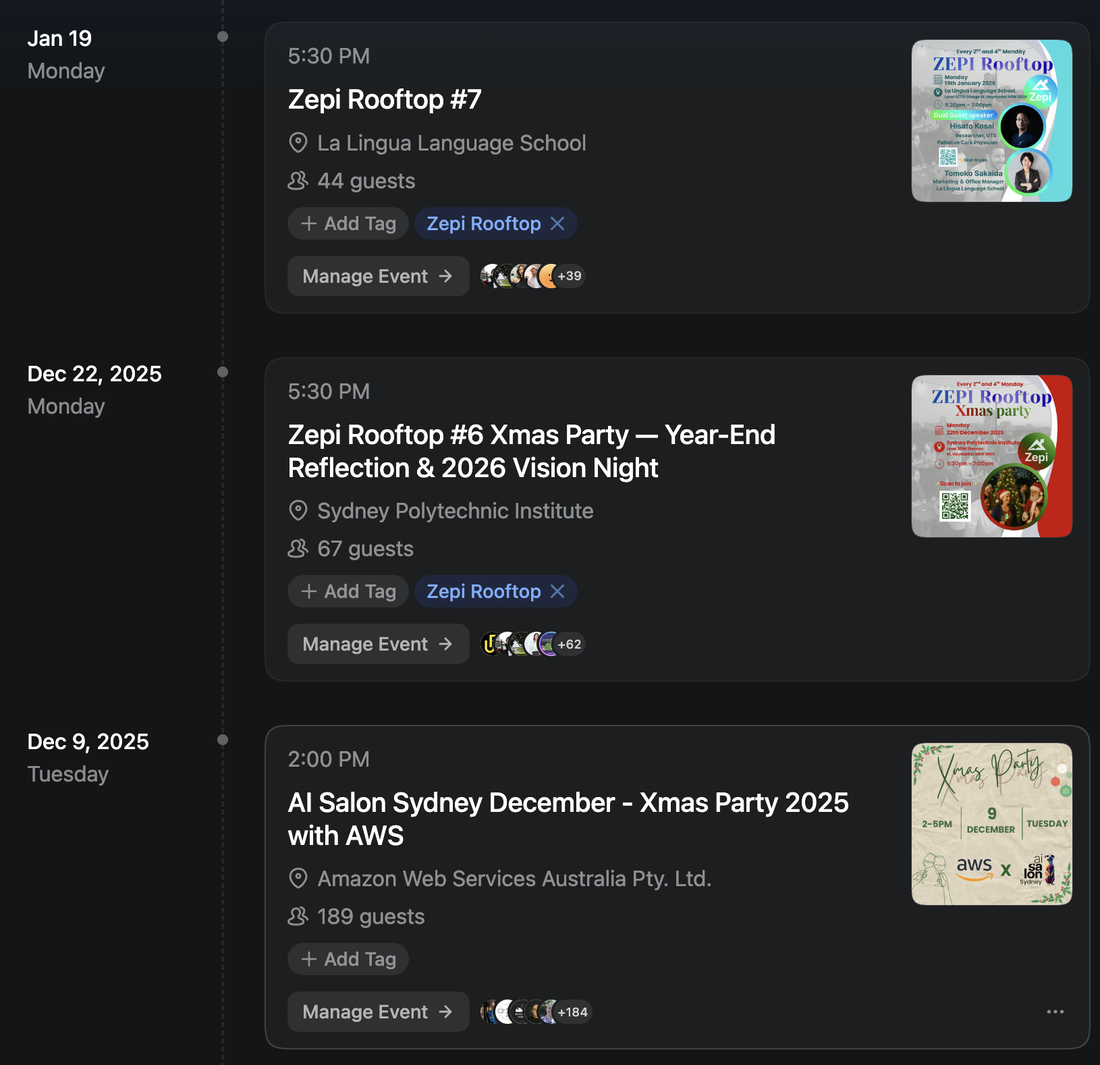Click the 67 guests count
Image resolution: width=1100 pixels, height=1065 pixels.
(365, 549)
